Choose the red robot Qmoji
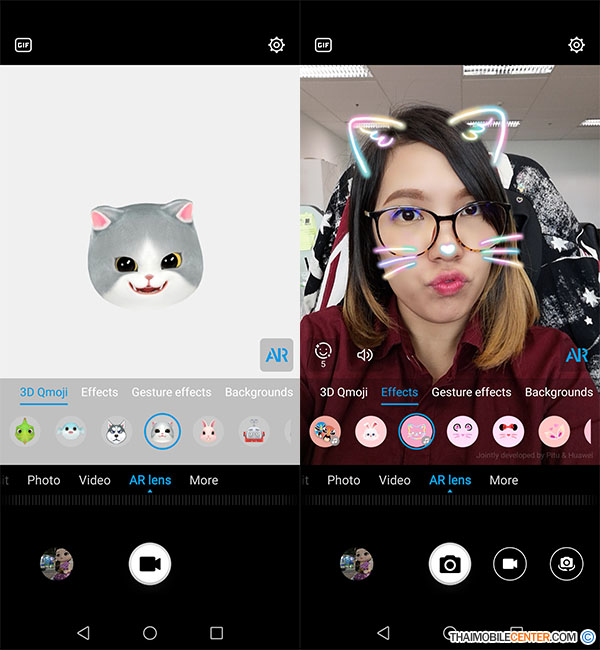 click(x=254, y=432)
